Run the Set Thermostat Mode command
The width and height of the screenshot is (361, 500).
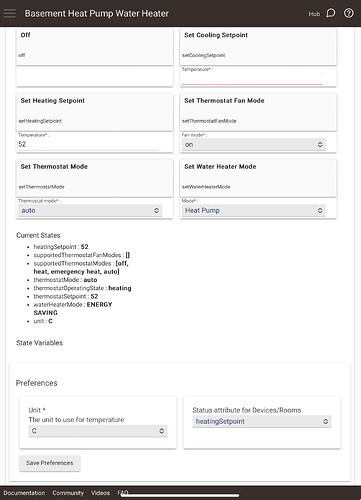point(95,178)
